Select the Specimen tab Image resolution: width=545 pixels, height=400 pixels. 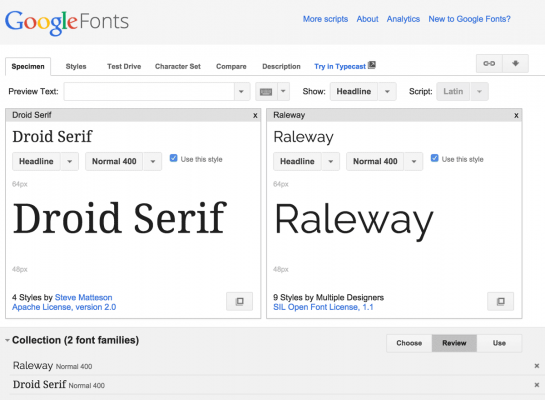pyautogui.click(x=28, y=66)
